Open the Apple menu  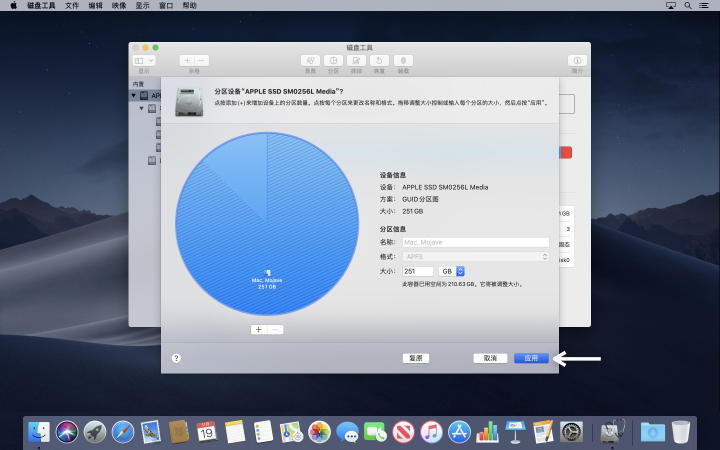click(x=13, y=6)
